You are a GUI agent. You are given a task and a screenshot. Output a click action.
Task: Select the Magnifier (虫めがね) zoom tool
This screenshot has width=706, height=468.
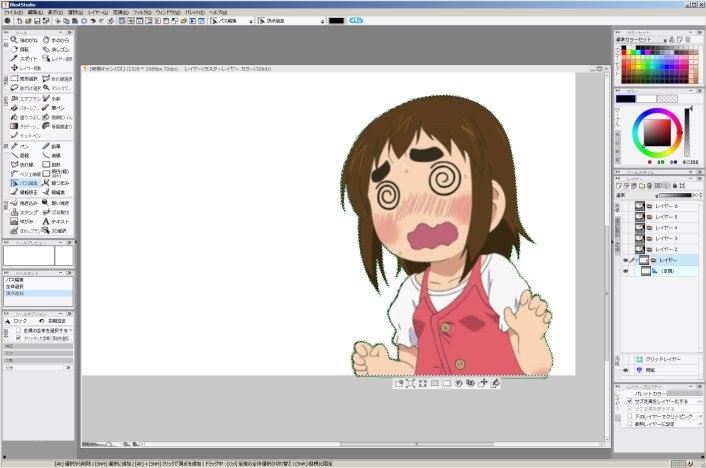(24, 40)
